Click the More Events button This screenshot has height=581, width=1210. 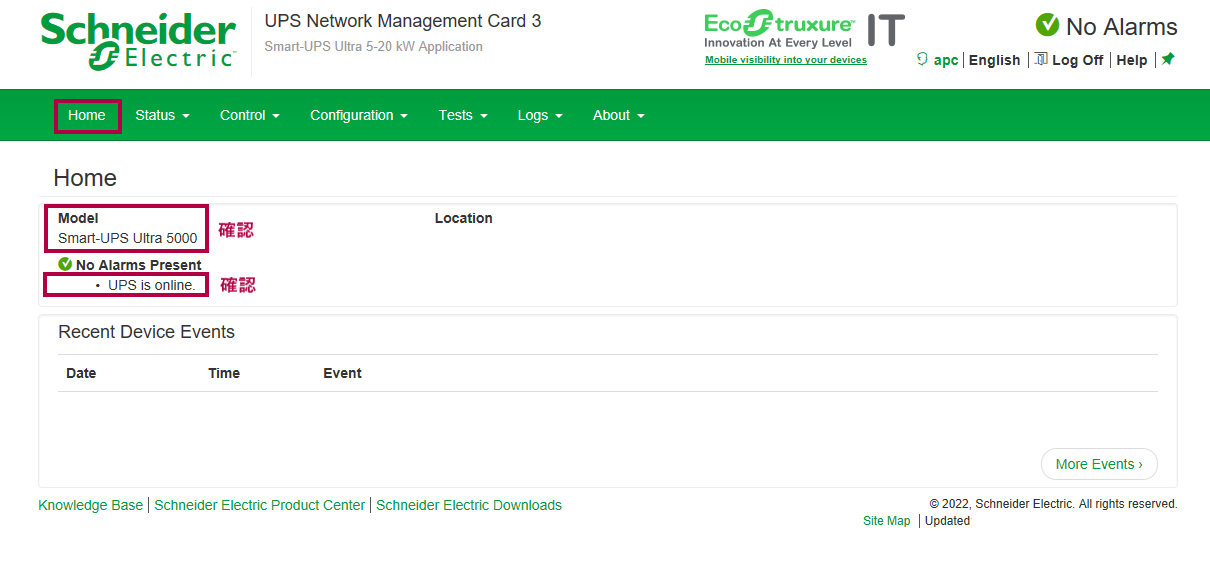coord(1099,464)
